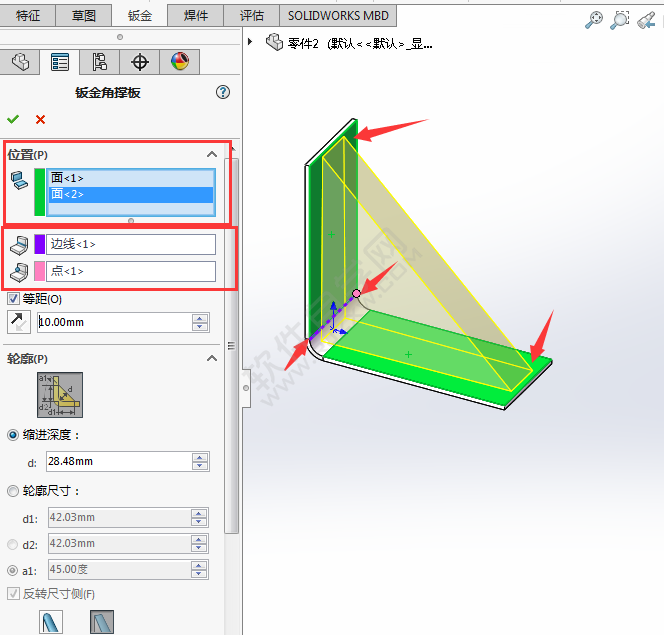Screen dimensions: 664x635
Task: Flip the offset direction arrow button
Action: coord(19,322)
